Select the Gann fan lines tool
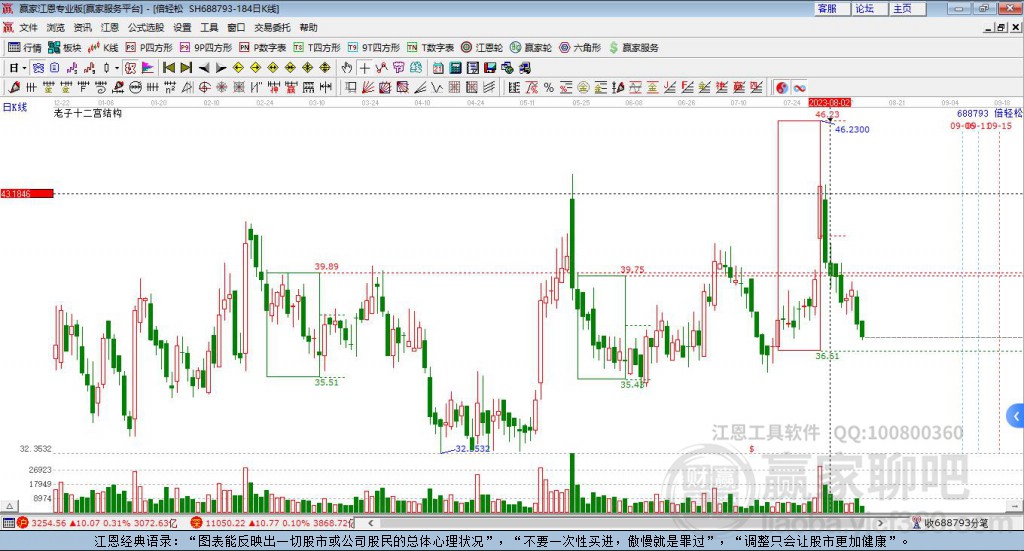The width and height of the screenshot is (1024, 551). tap(368, 87)
